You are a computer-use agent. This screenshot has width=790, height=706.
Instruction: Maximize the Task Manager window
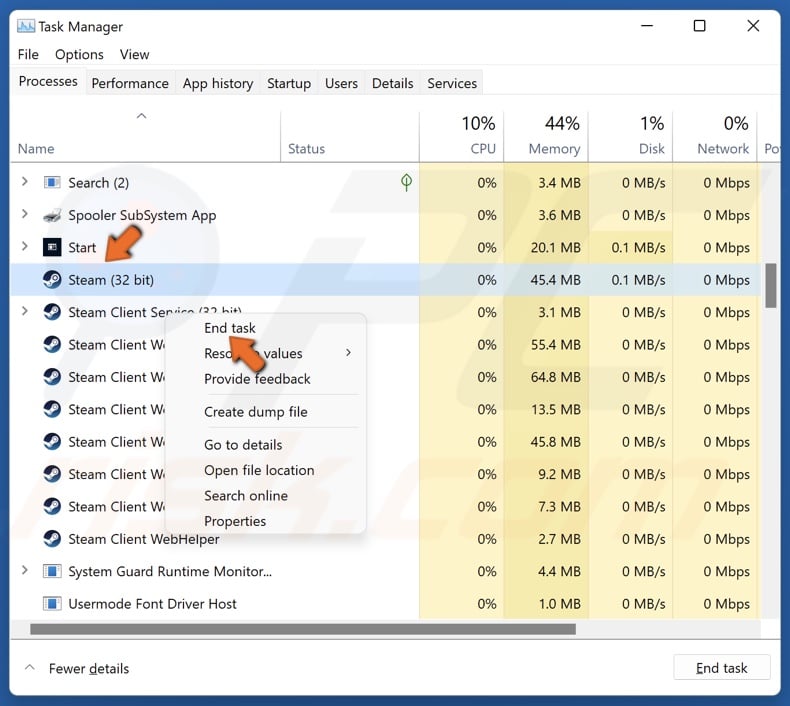point(699,26)
